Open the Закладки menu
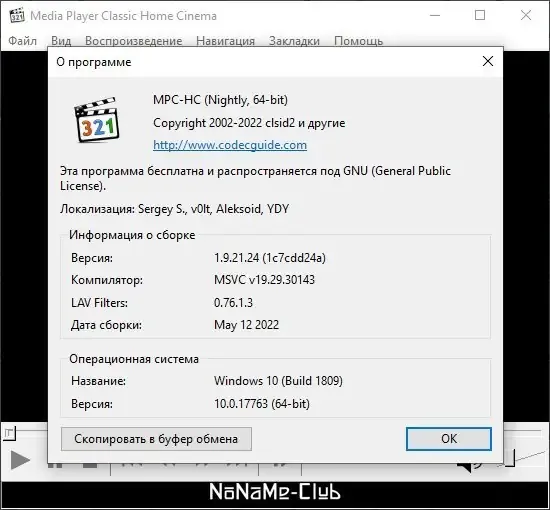 point(294,41)
